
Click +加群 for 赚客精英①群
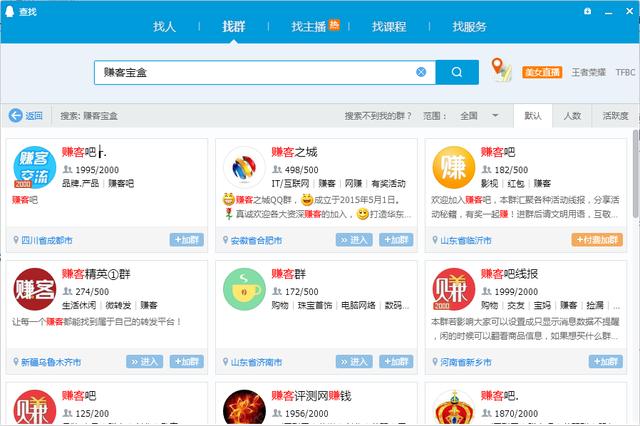[x=187, y=361]
